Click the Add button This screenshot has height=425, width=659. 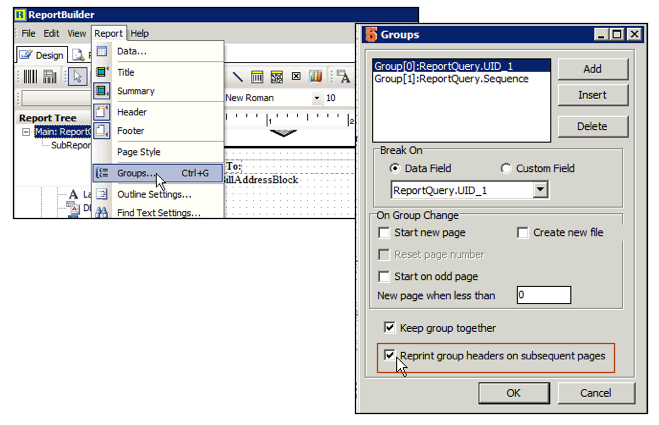click(x=593, y=69)
